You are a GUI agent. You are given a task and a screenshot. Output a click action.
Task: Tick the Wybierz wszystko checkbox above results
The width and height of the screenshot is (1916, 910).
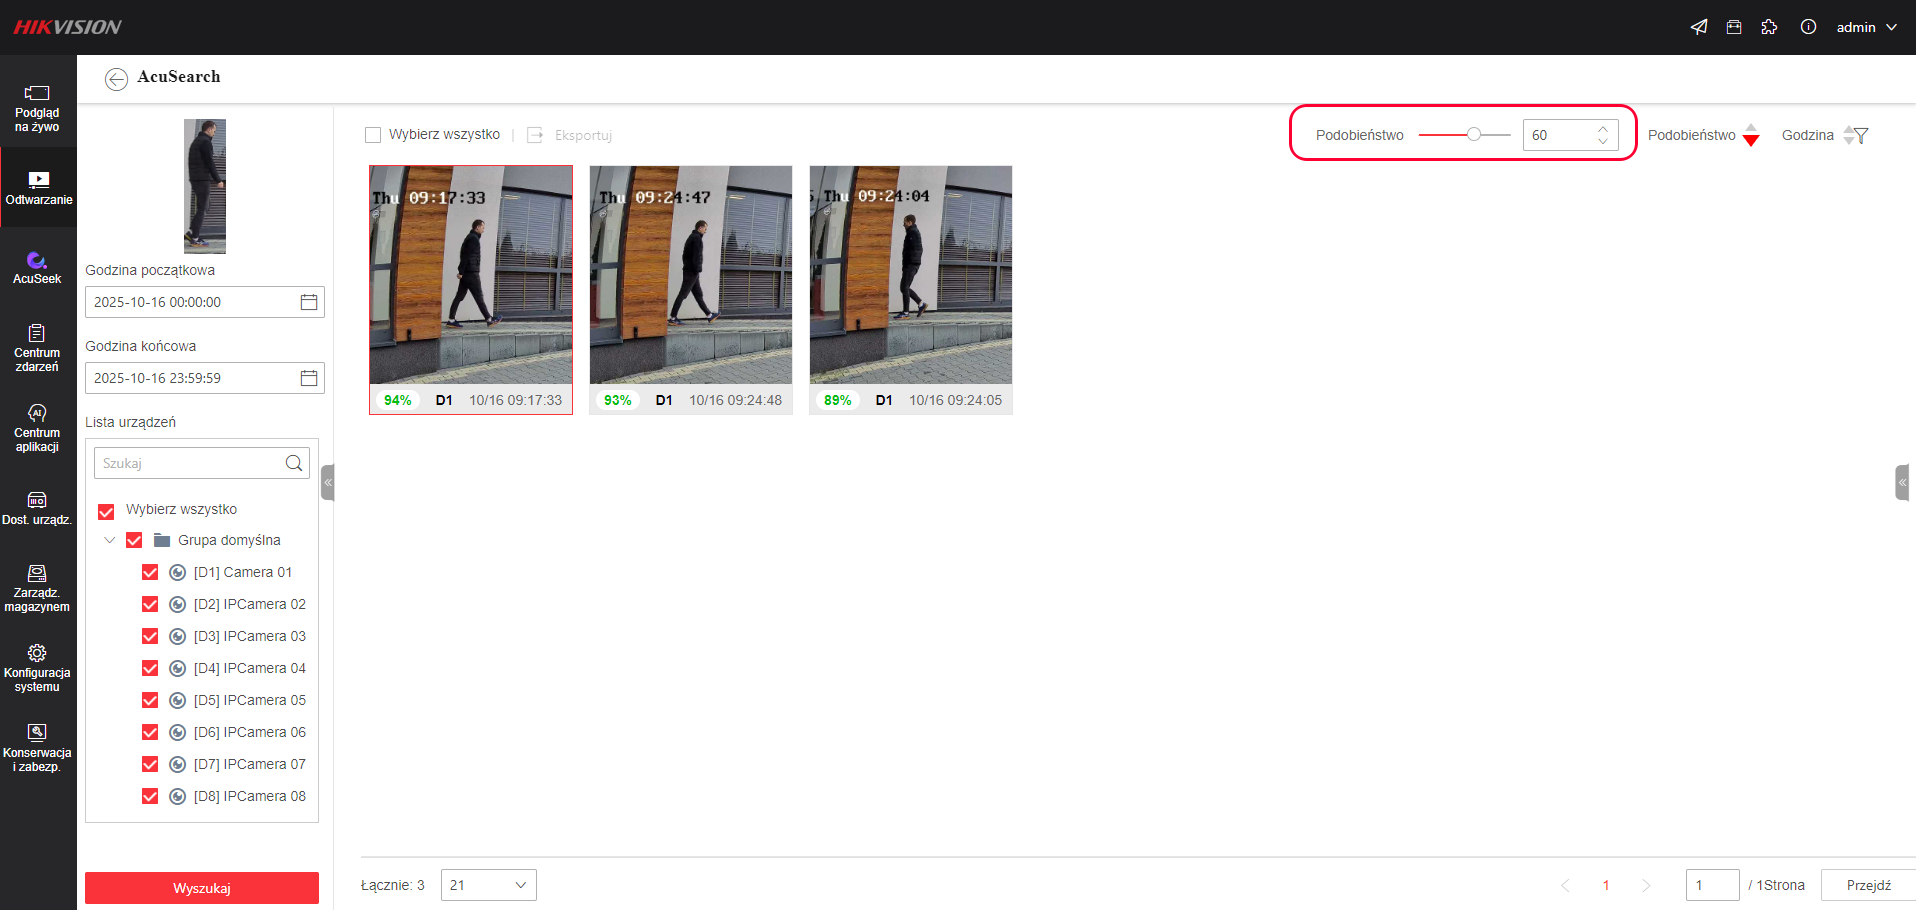point(373,135)
